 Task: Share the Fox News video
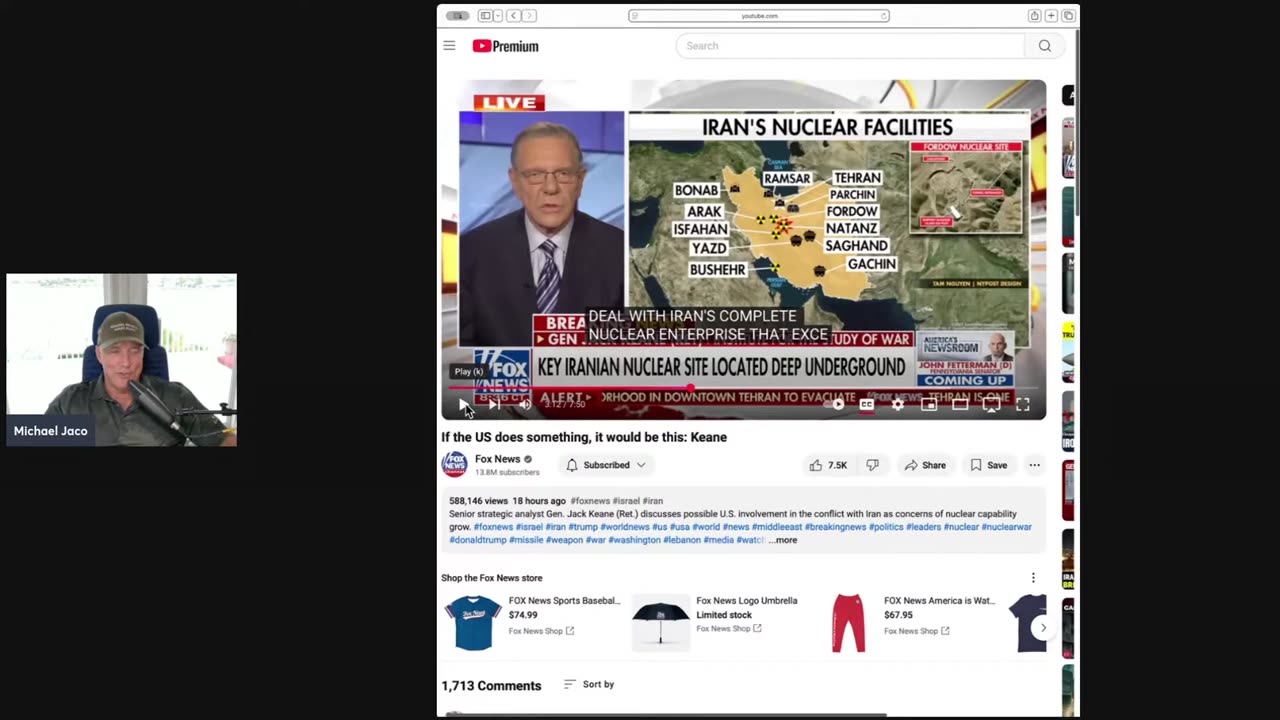924,465
